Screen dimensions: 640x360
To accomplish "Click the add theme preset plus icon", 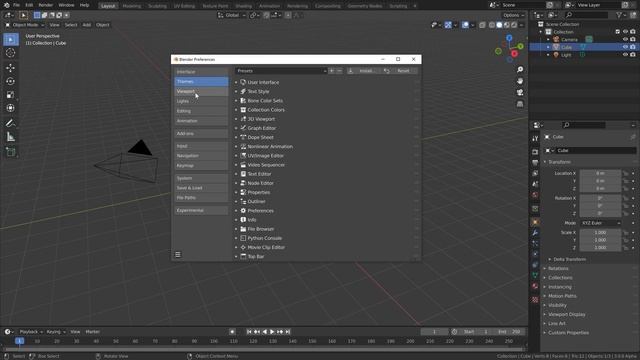I will 332,71.
